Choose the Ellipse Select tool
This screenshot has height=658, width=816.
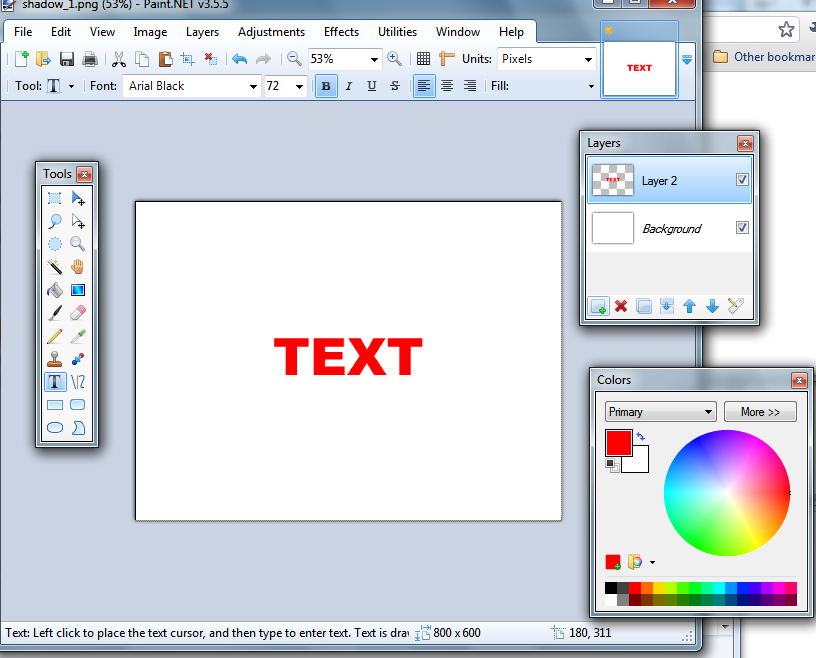click(55, 244)
